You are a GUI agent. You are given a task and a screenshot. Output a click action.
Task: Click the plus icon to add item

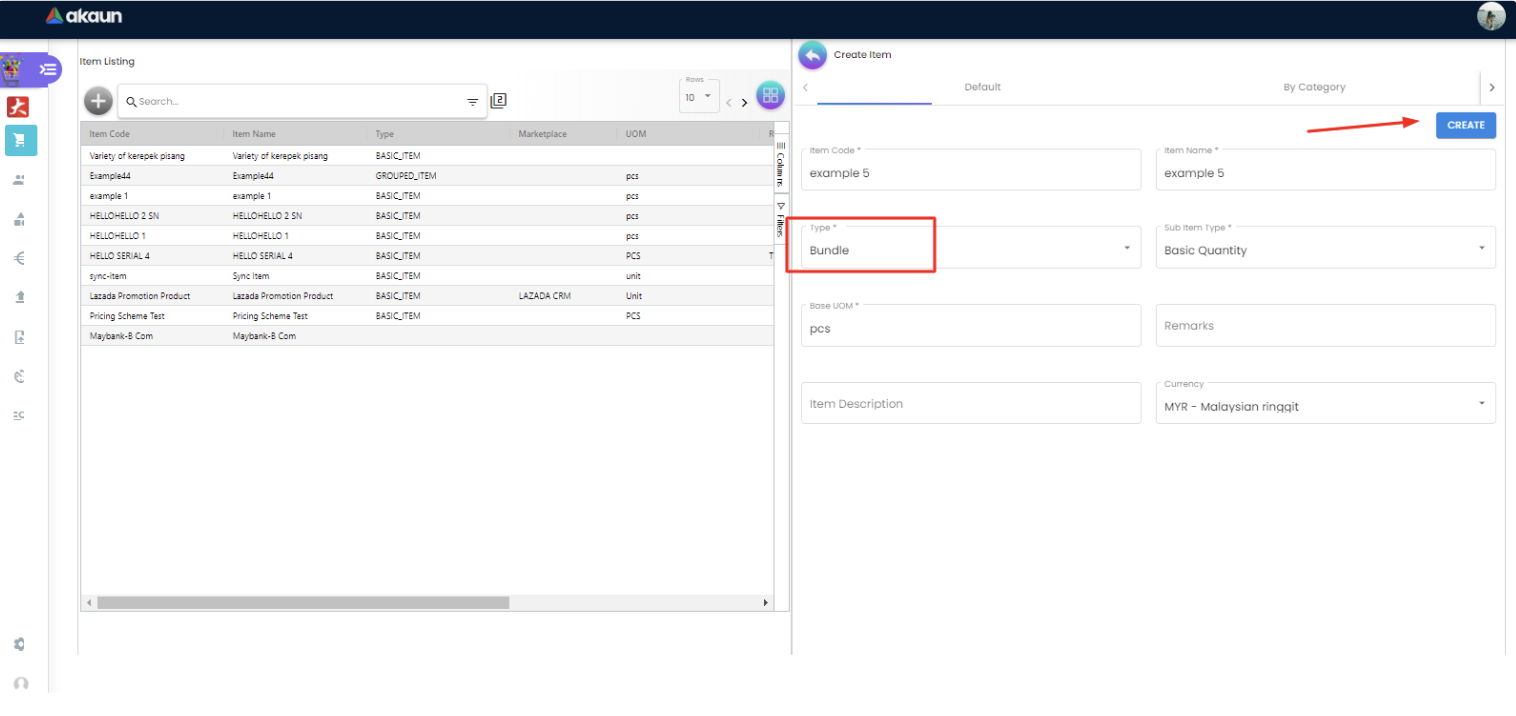[98, 101]
